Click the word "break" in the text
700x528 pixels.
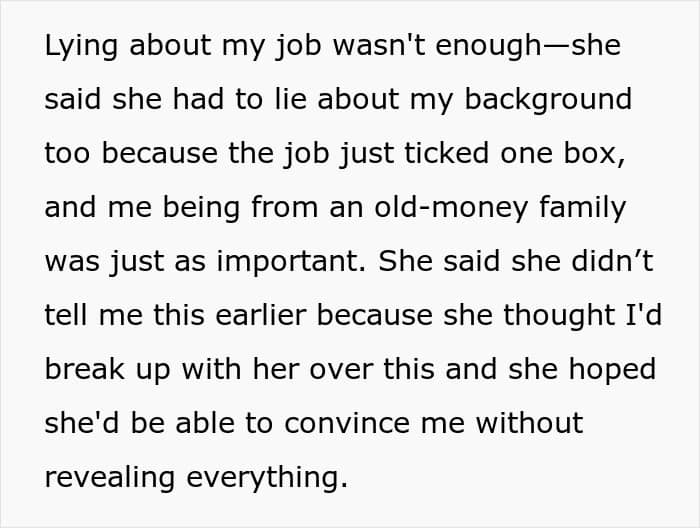point(83,370)
